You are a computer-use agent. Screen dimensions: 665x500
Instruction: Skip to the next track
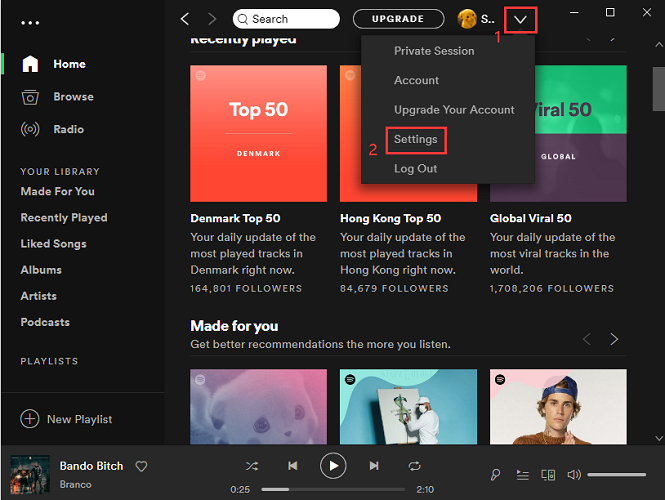[374, 466]
